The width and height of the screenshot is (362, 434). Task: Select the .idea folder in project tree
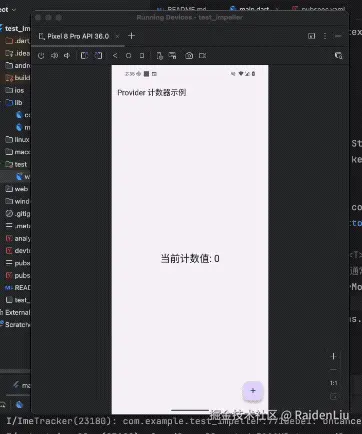point(18,53)
